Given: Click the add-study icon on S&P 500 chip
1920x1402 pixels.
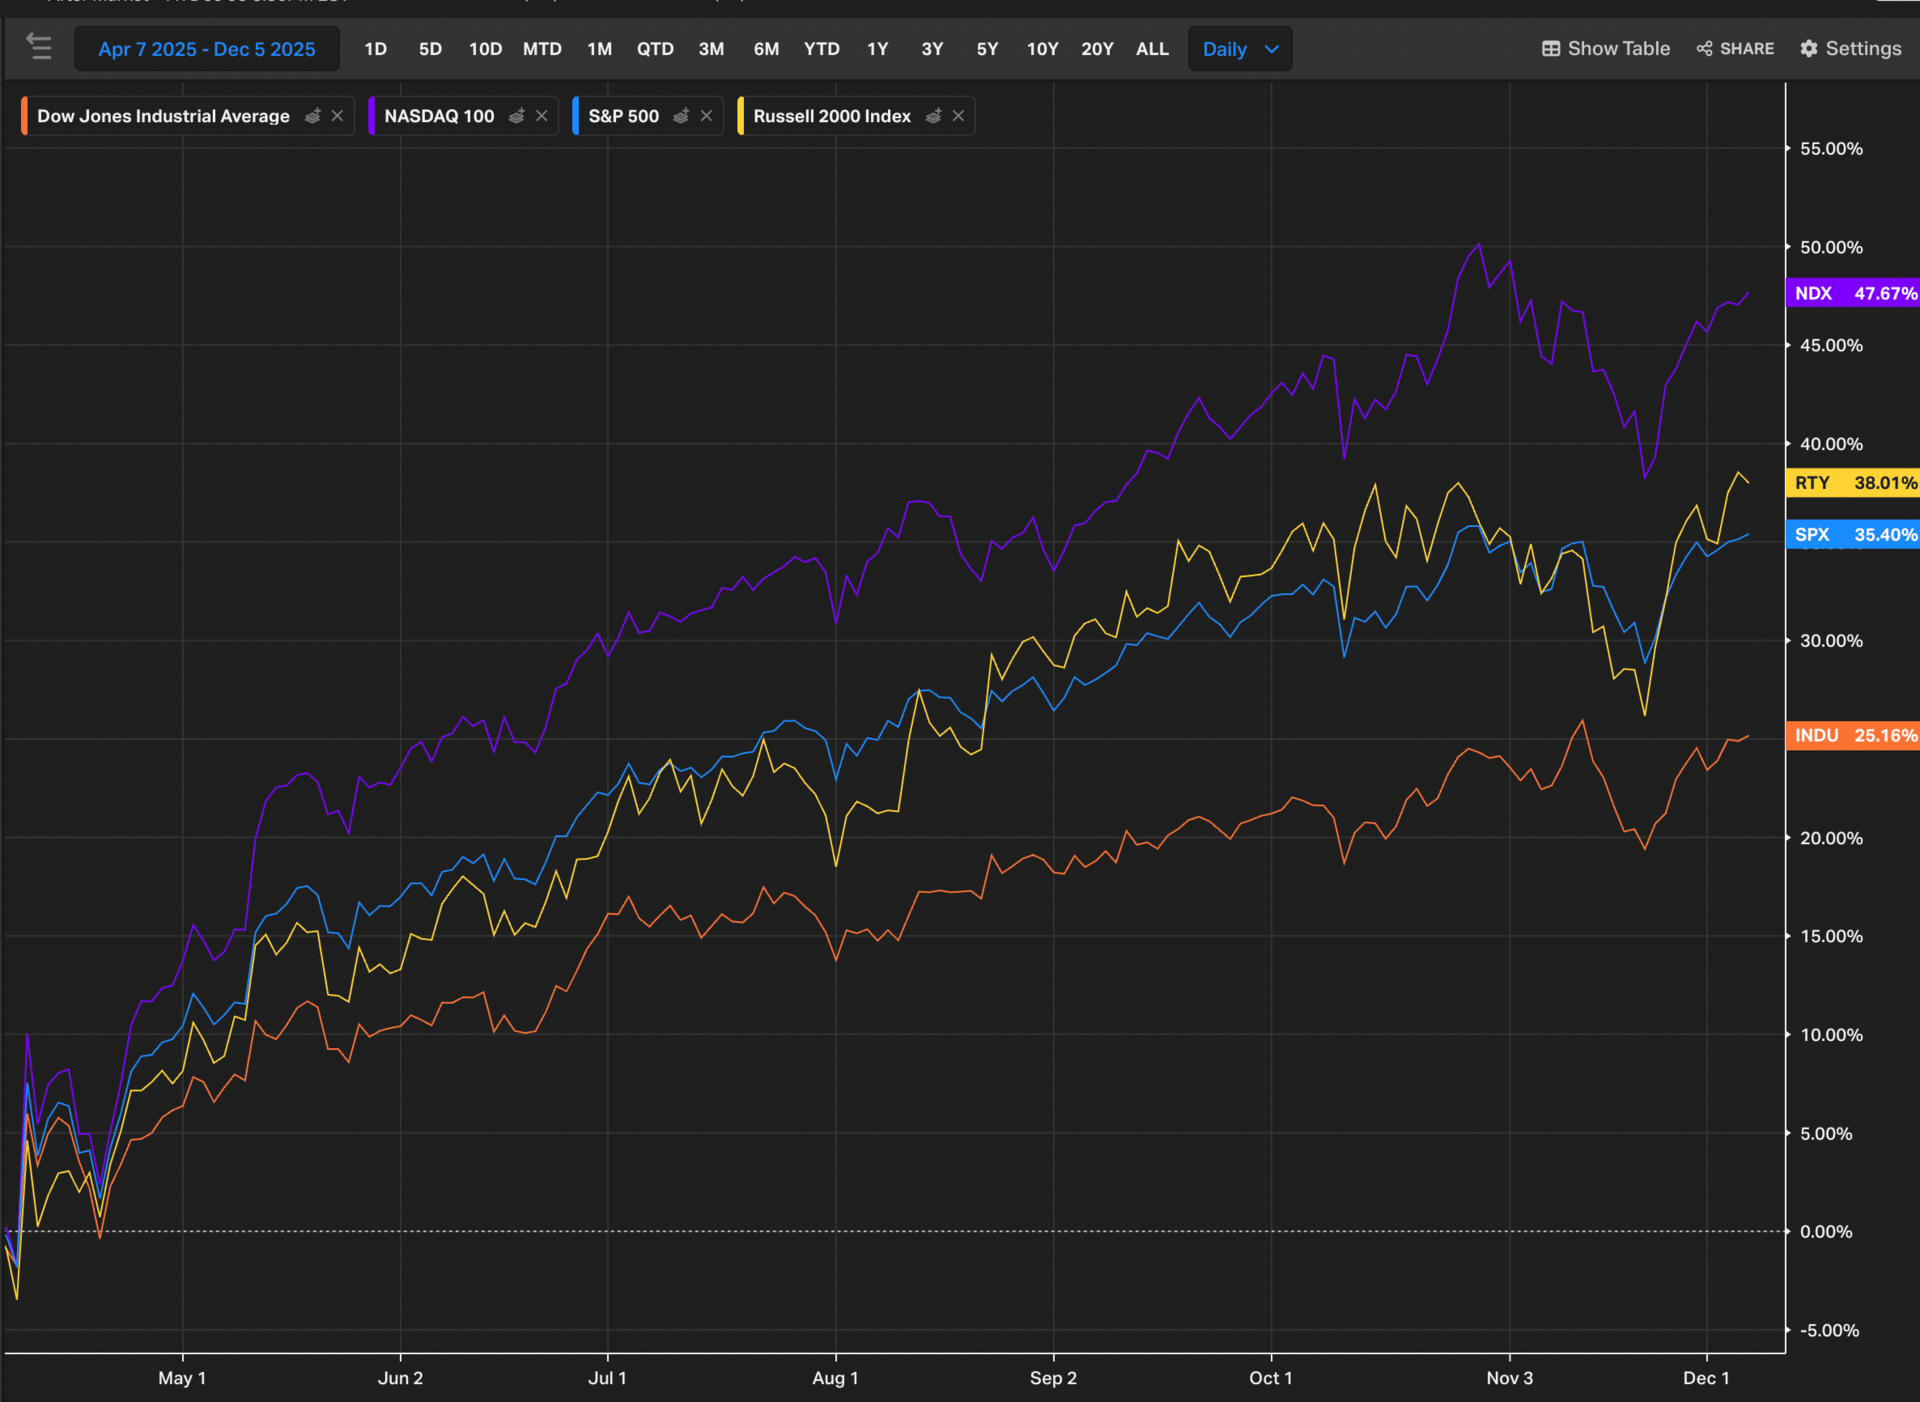Looking at the screenshot, I should pyautogui.click(x=681, y=116).
